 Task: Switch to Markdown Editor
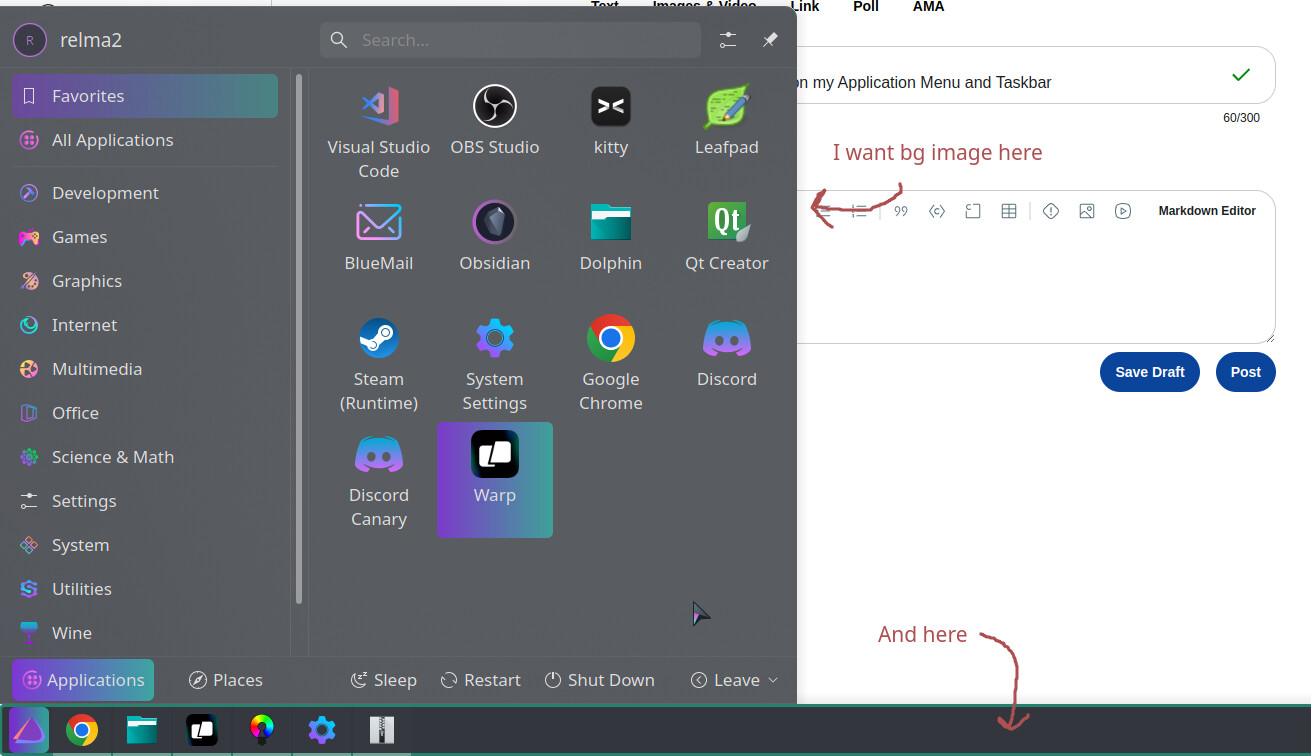[1207, 211]
